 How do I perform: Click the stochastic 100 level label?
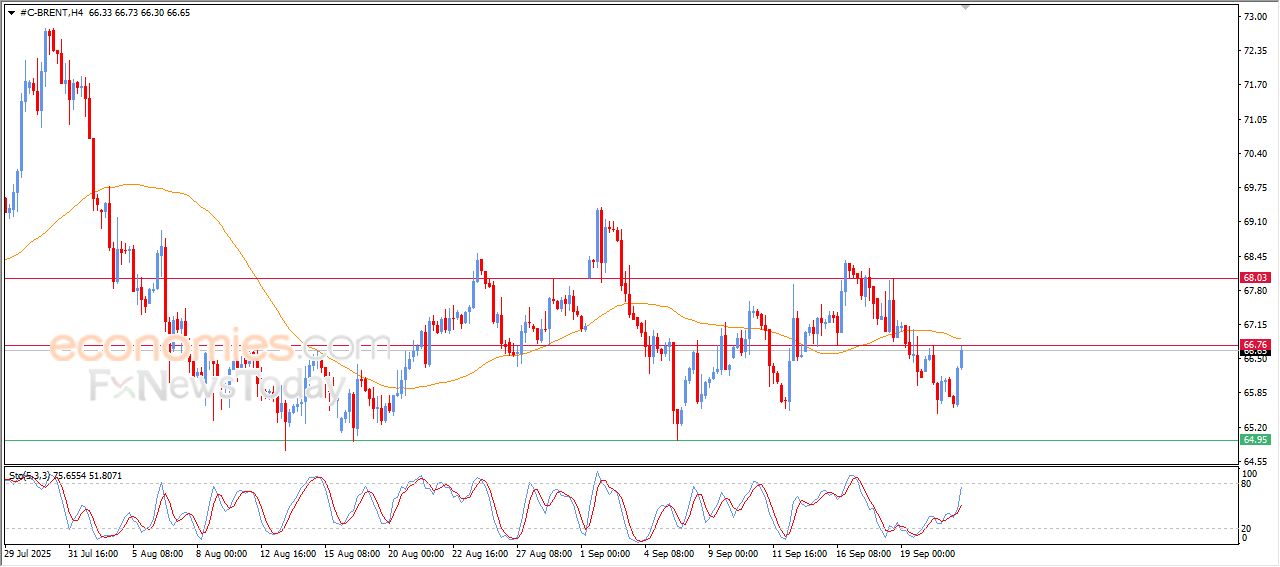1250,473
